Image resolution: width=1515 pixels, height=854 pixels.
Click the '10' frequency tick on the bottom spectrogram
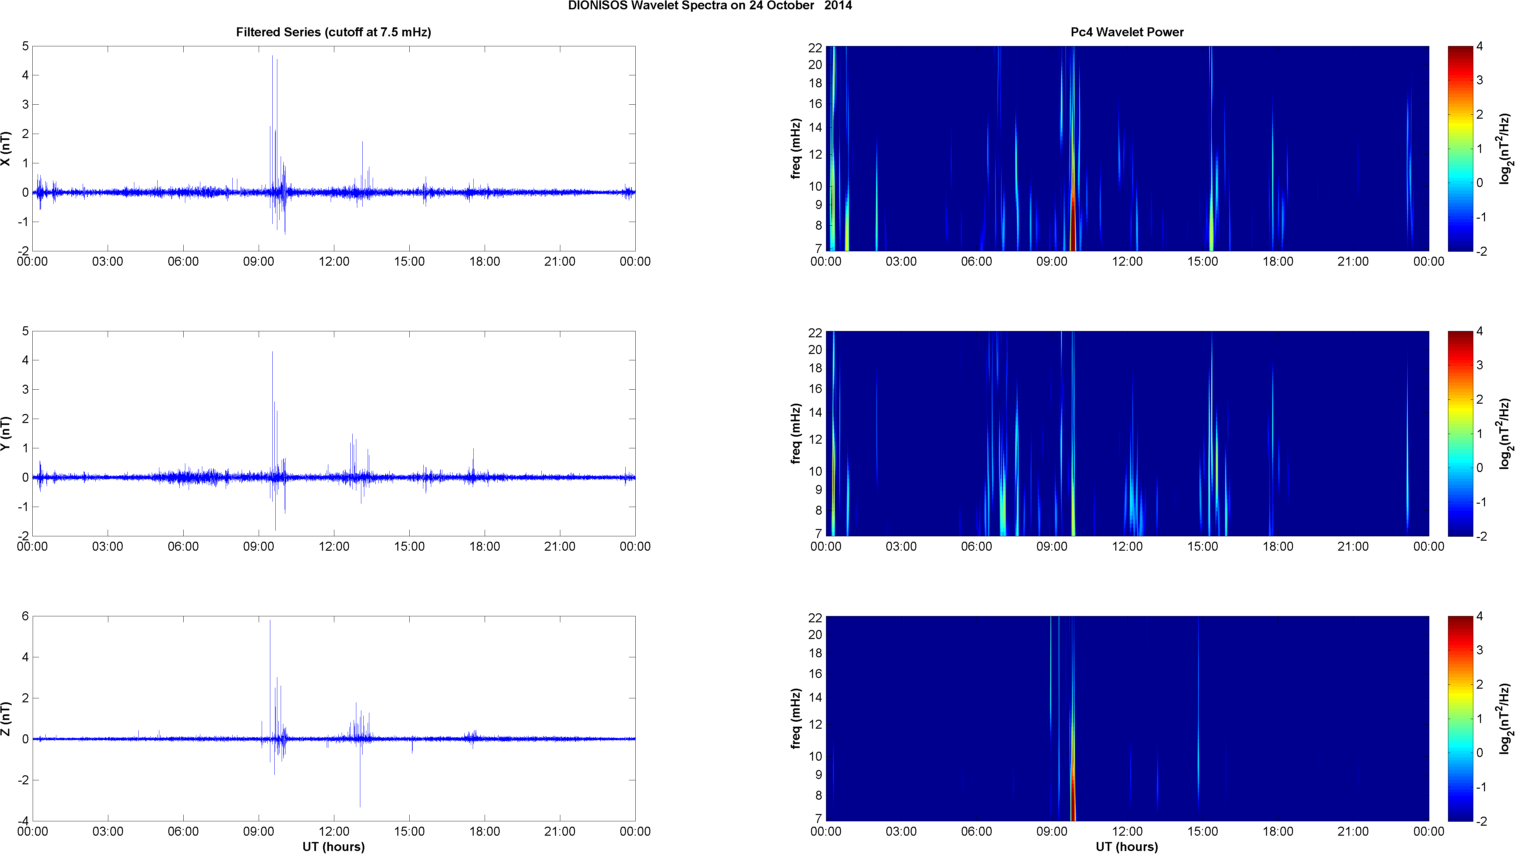pyautogui.click(x=815, y=756)
